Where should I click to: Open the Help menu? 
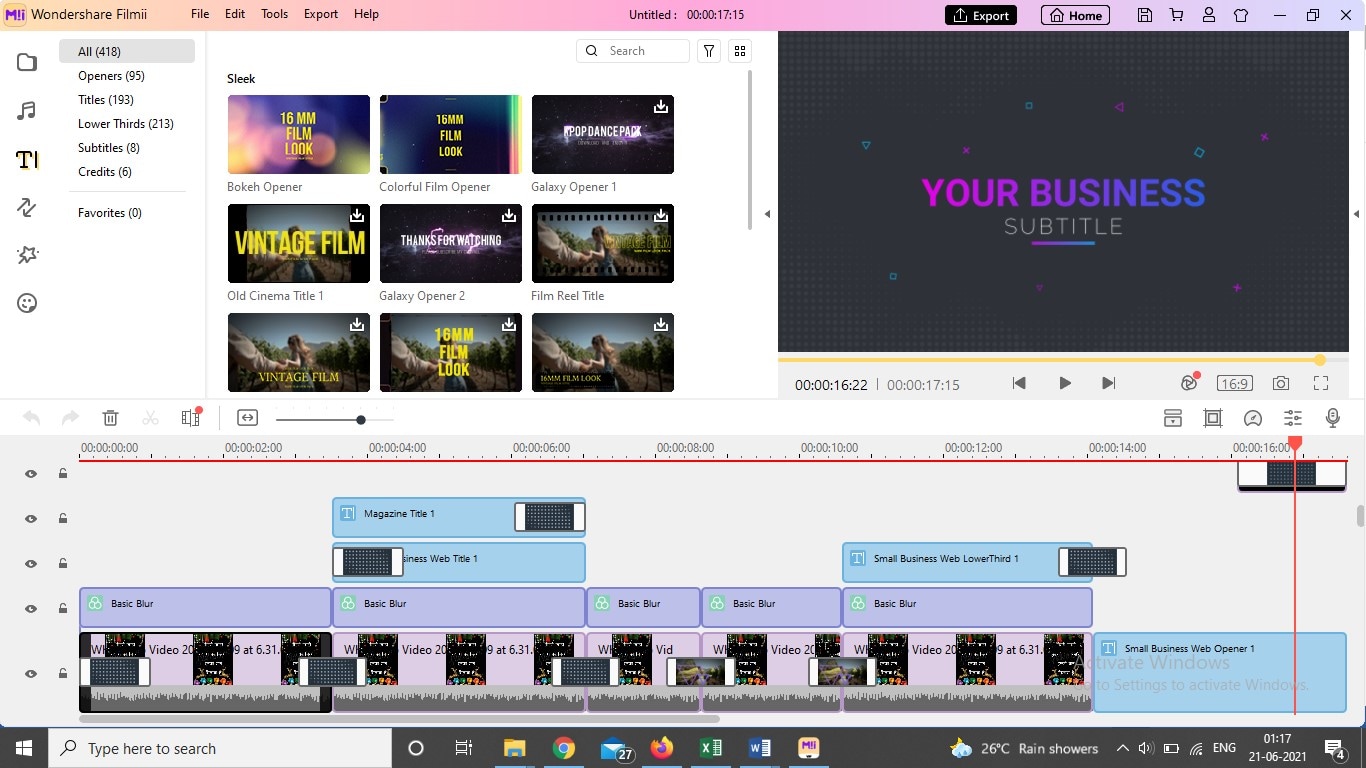tap(366, 14)
